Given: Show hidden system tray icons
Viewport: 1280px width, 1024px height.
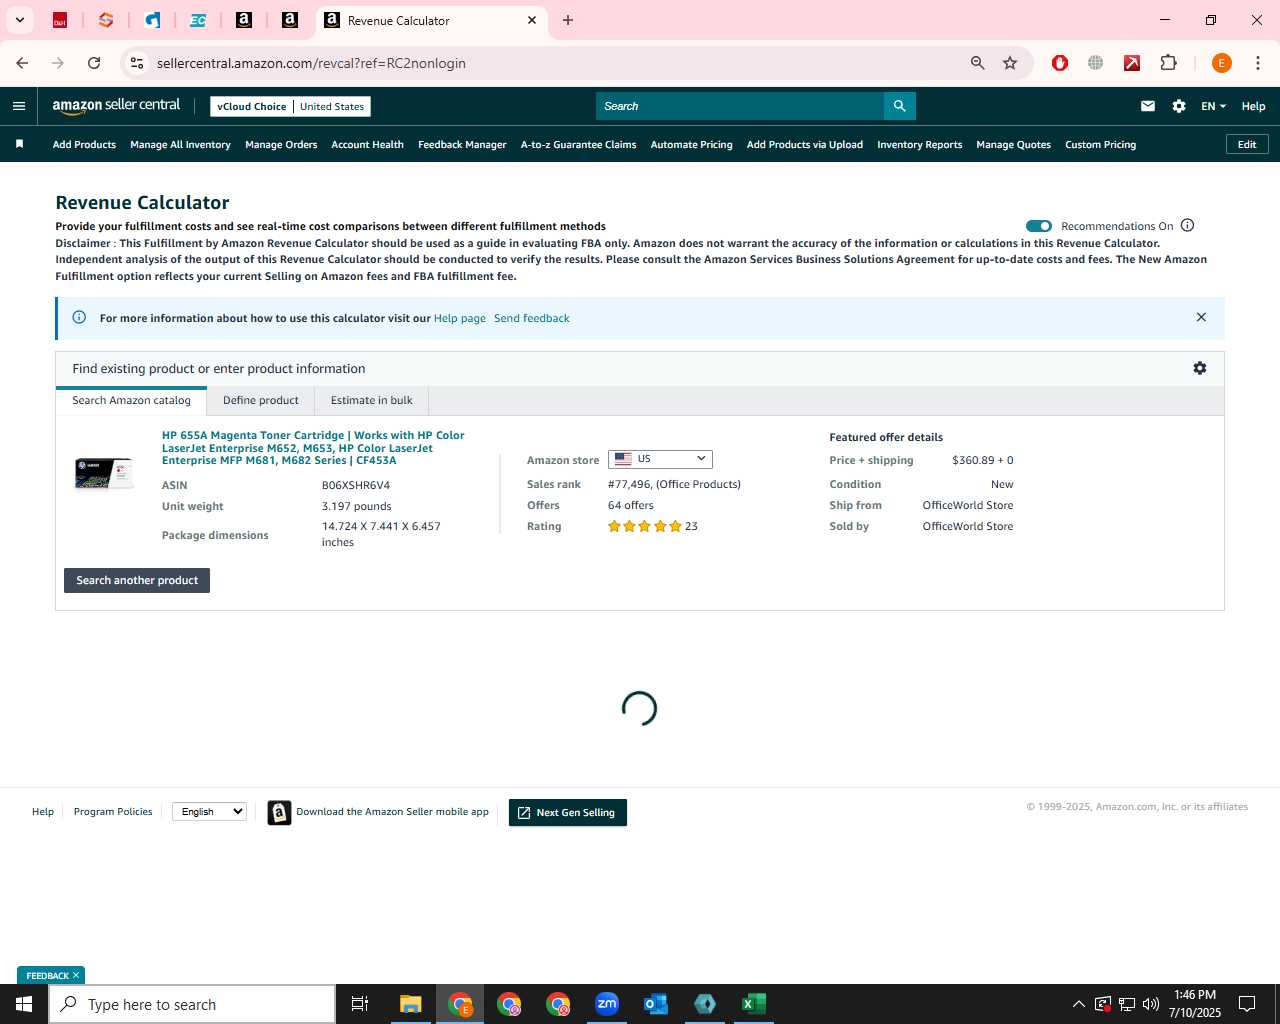Looking at the screenshot, I should (x=1078, y=1004).
